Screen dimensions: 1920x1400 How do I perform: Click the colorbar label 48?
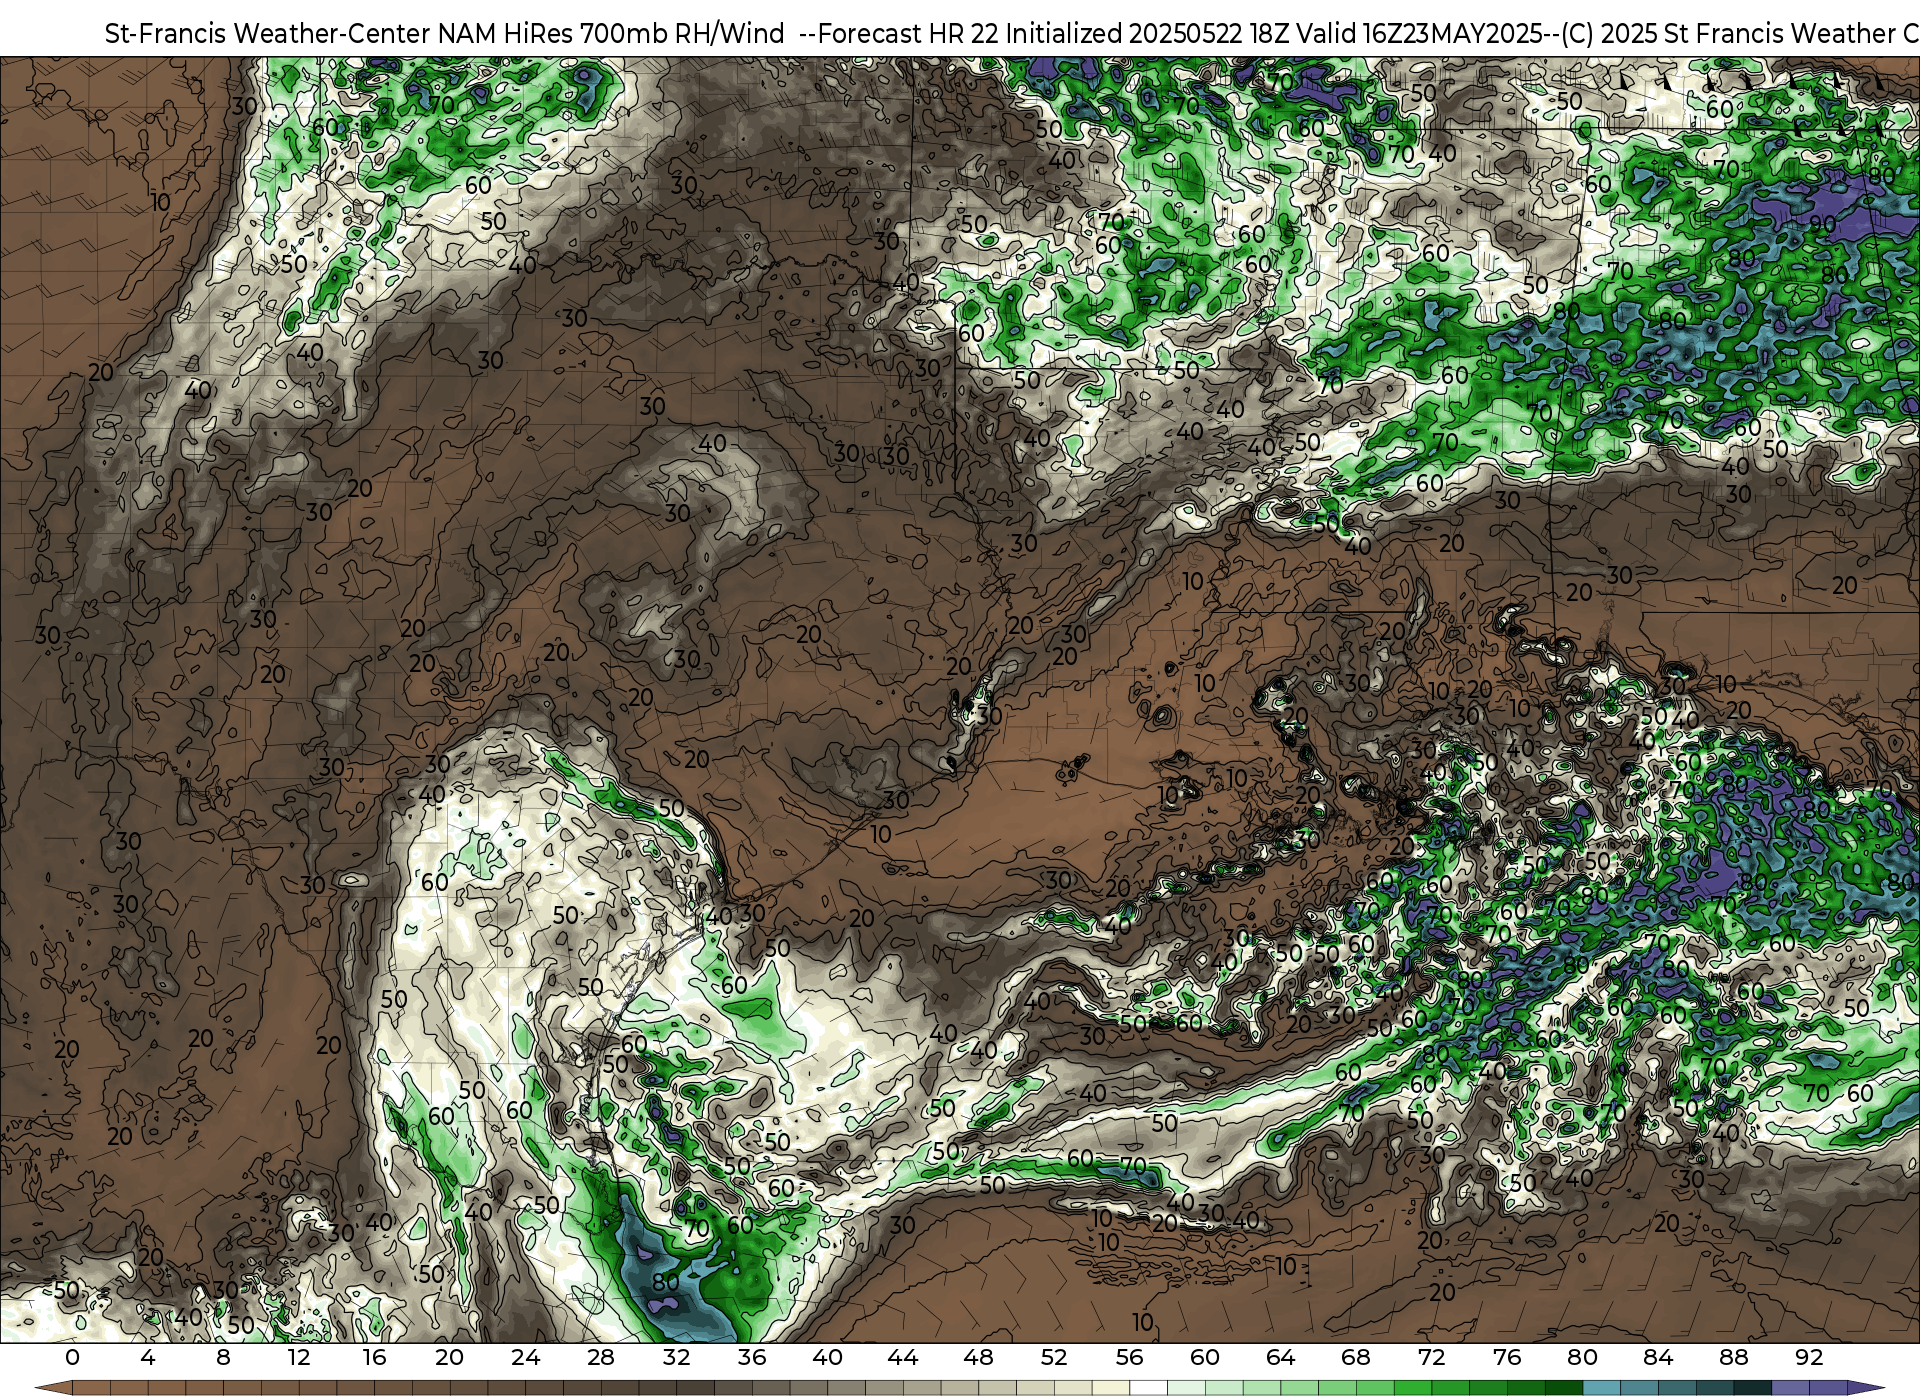pos(978,1358)
